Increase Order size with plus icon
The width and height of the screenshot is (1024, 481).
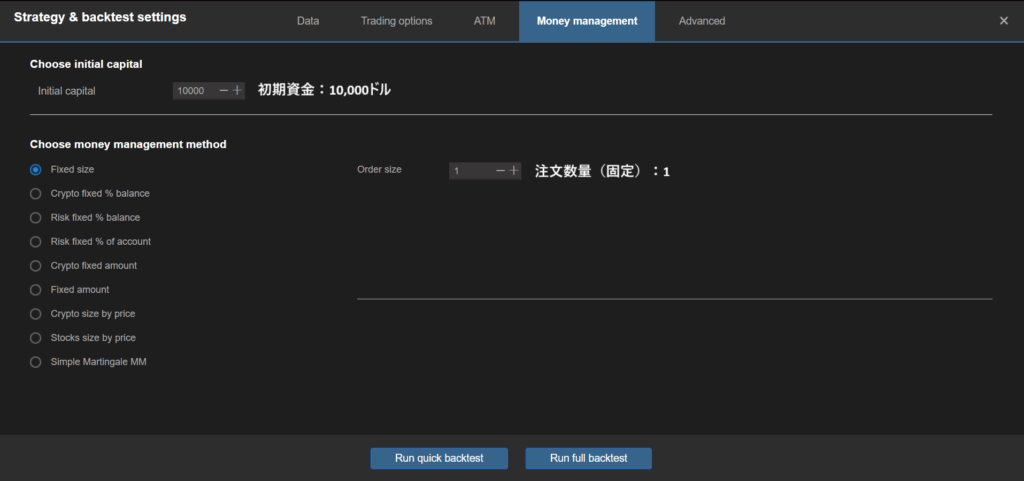[x=514, y=171]
